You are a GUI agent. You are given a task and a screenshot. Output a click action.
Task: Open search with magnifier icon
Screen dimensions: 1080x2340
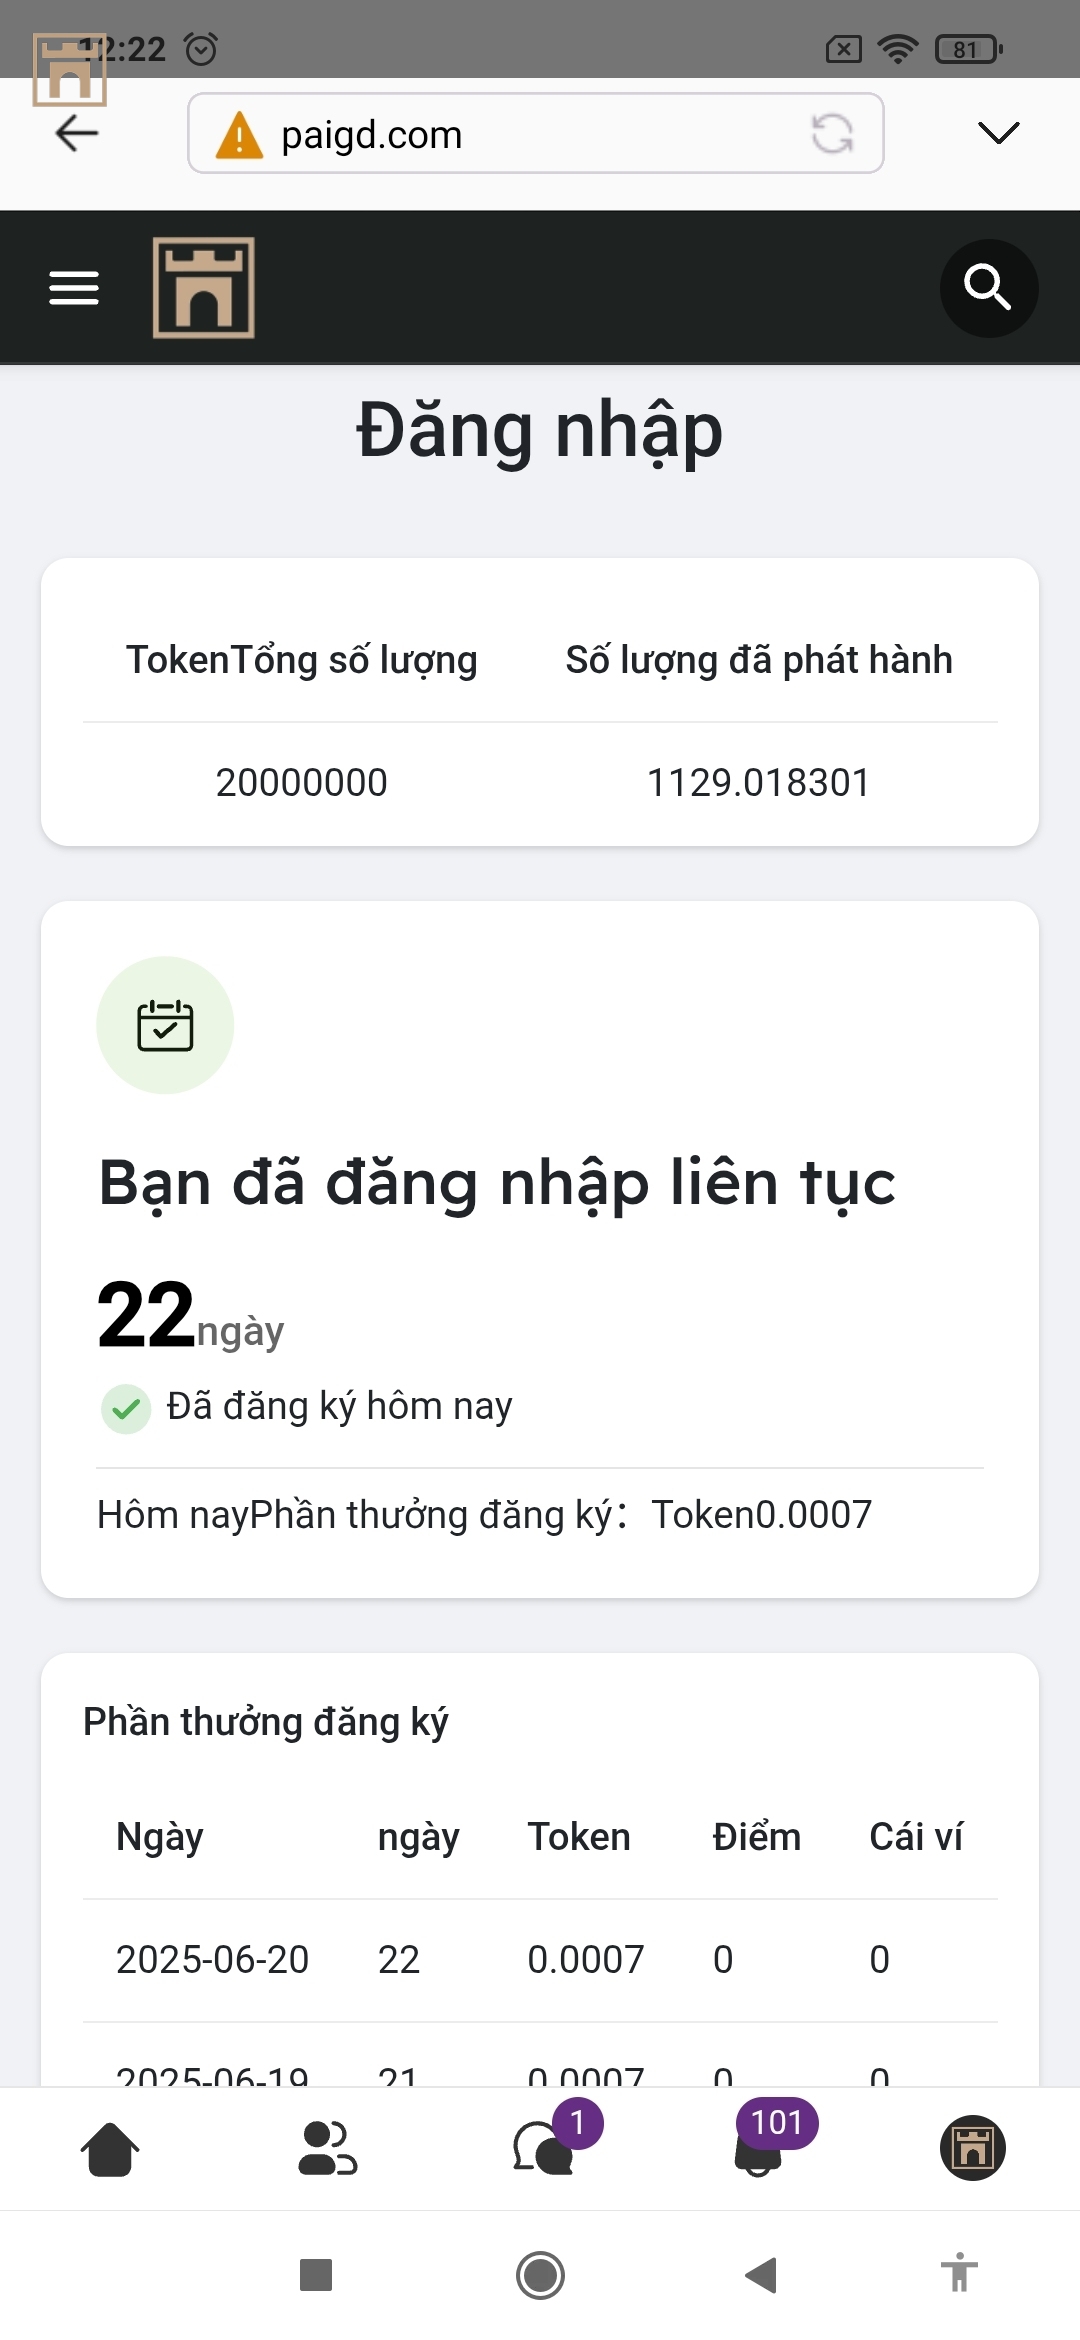click(988, 288)
